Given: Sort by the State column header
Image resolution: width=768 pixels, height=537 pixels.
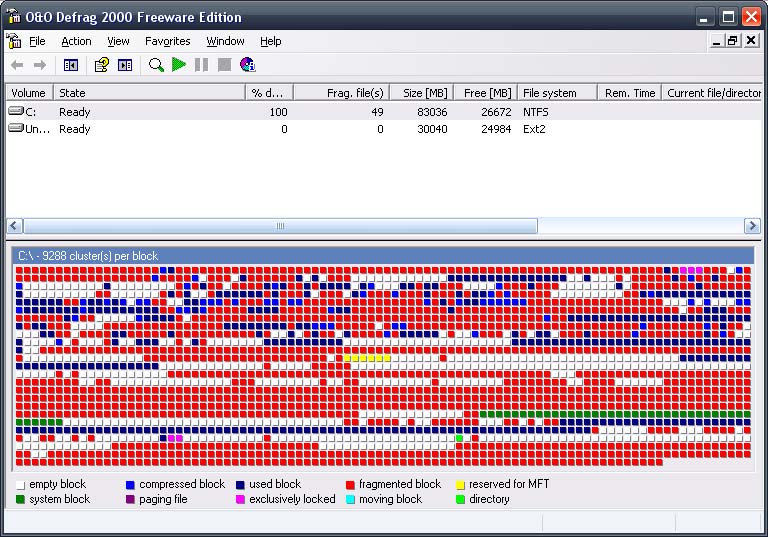Looking at the screenshot, I should point(149,93).
